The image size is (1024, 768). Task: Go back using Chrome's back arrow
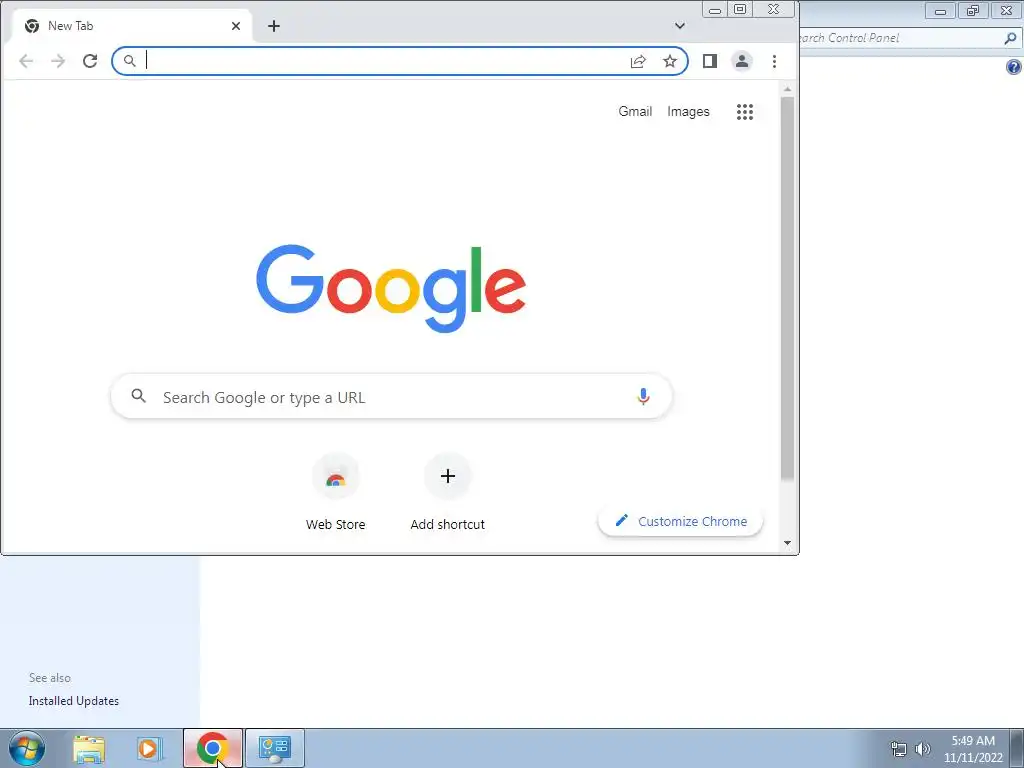click(x=26, y=61)
